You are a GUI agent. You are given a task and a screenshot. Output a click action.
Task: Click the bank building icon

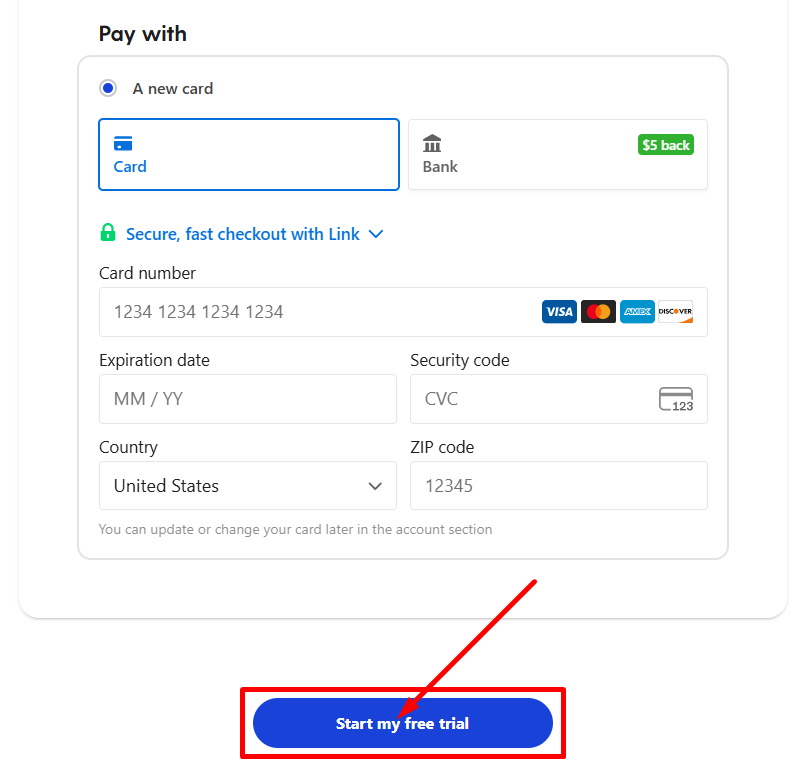[x=432, y=143]
